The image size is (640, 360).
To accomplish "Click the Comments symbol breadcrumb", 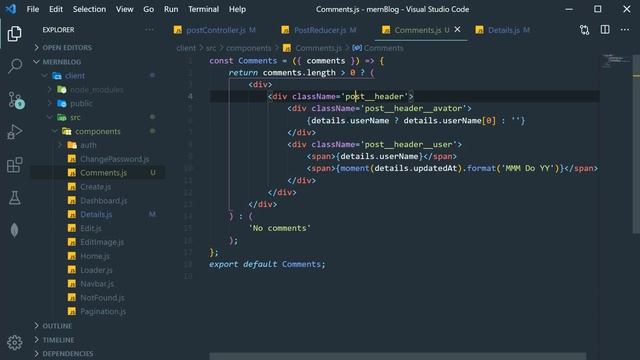I will (x=378, y=48).
